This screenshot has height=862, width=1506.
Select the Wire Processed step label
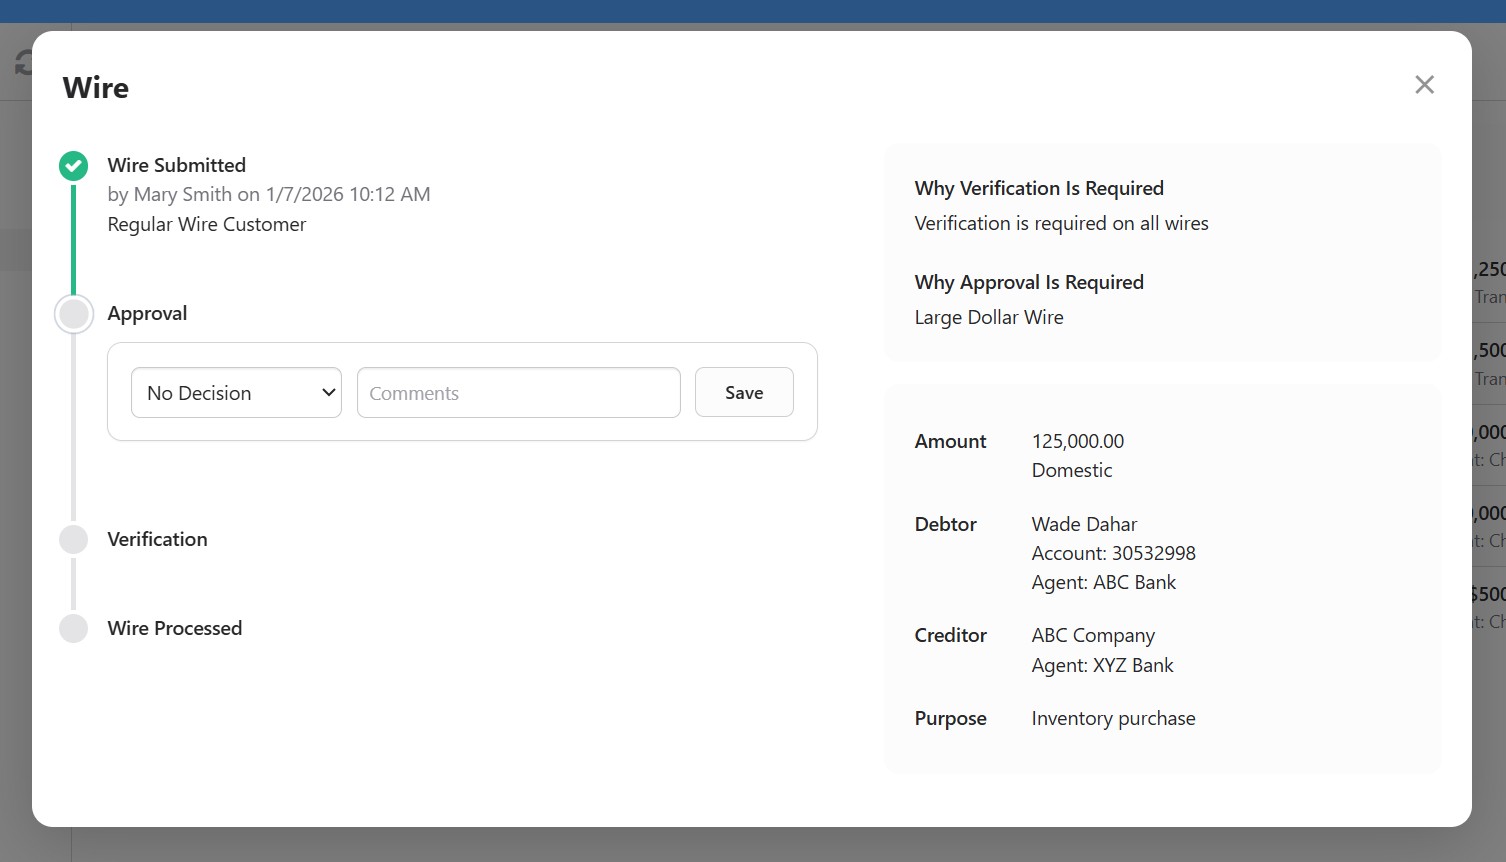(174, 628)
